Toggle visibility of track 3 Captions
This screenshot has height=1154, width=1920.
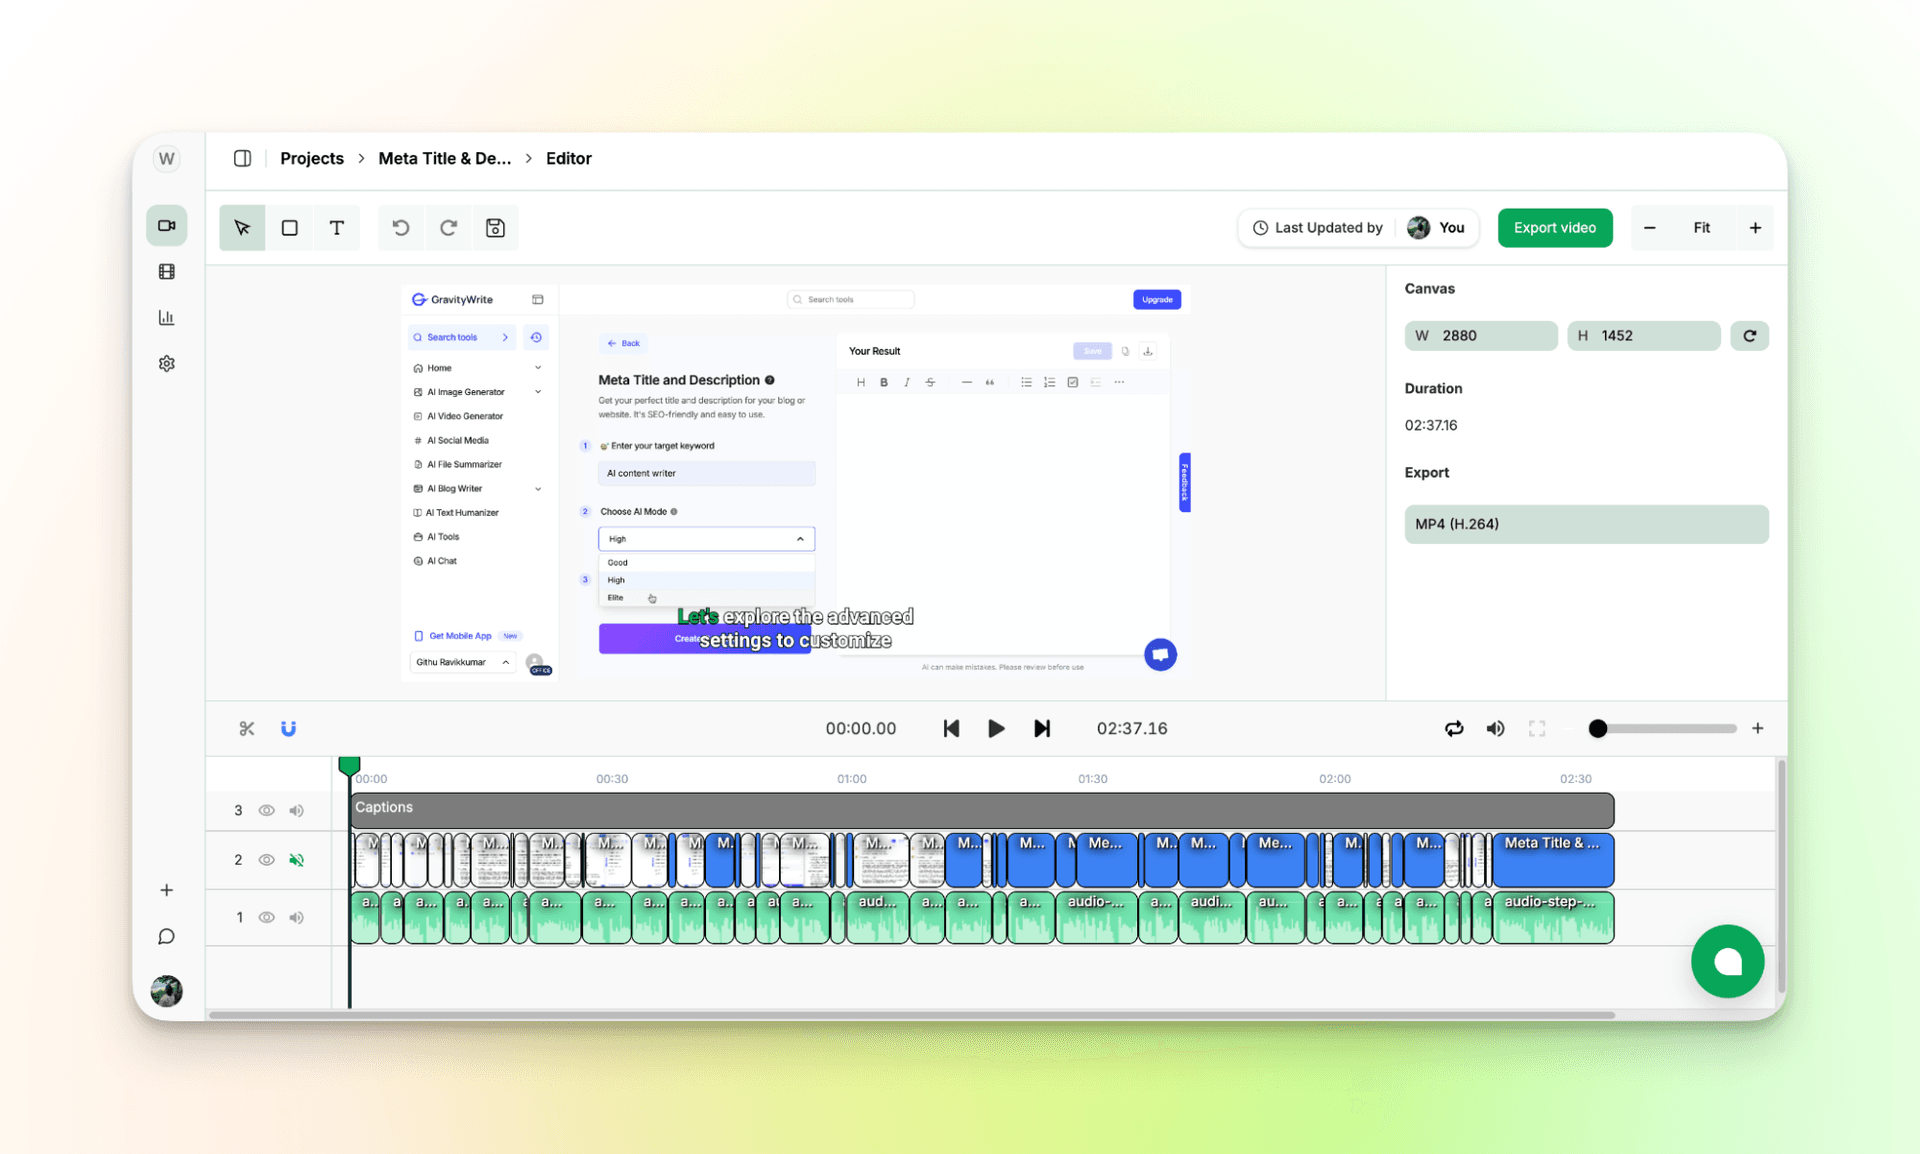266,810
